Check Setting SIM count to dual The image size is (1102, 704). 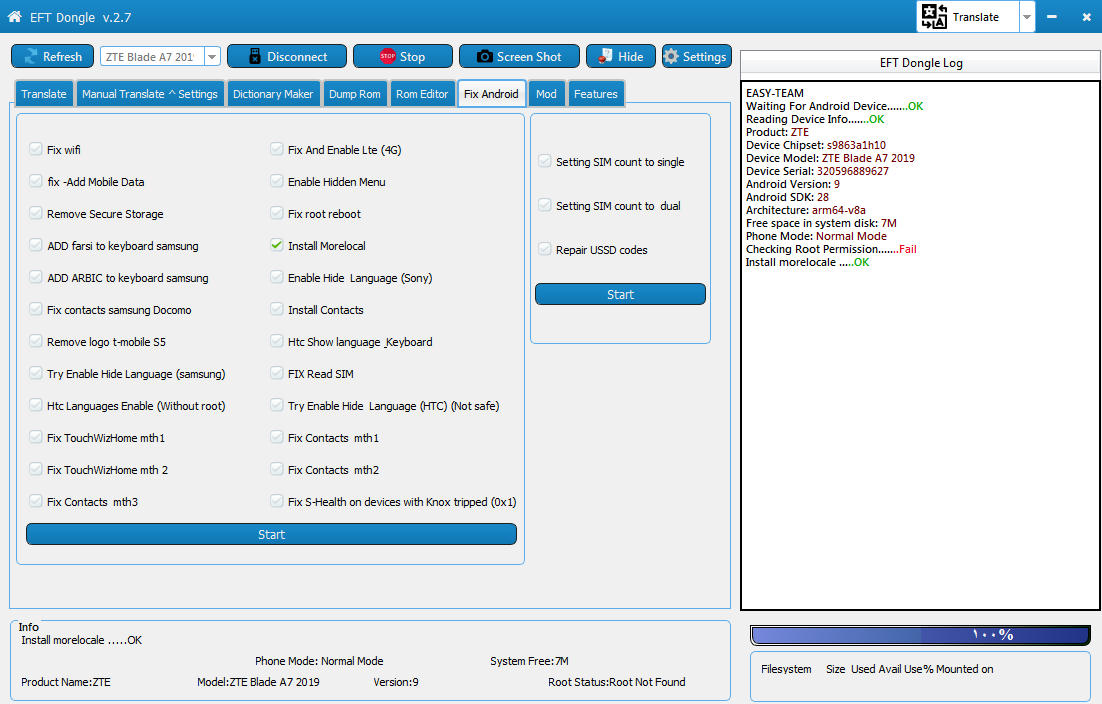click(x=545, y=205)
